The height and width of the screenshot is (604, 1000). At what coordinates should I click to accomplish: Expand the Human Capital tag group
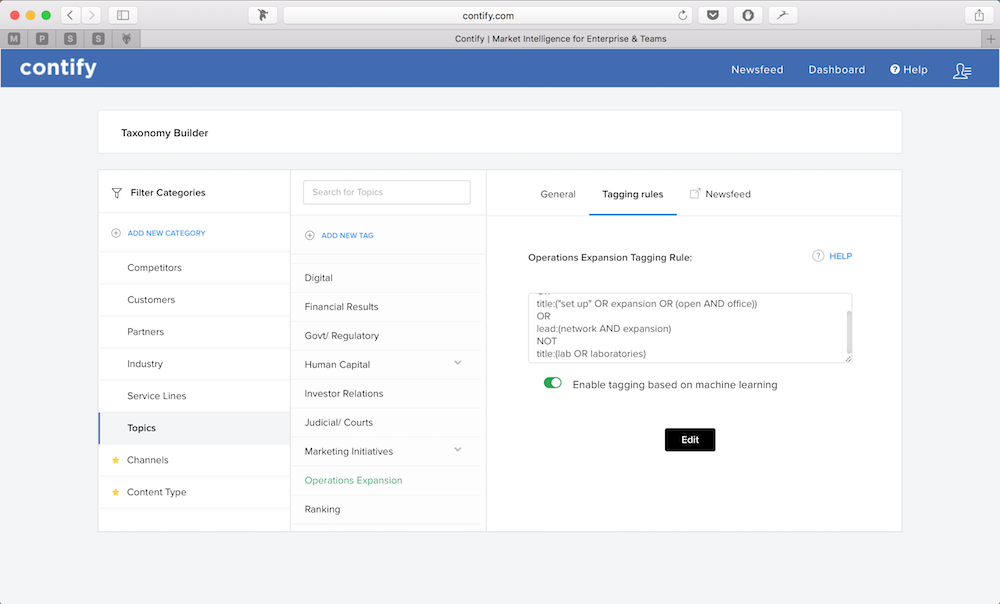(x=457, y=364)
